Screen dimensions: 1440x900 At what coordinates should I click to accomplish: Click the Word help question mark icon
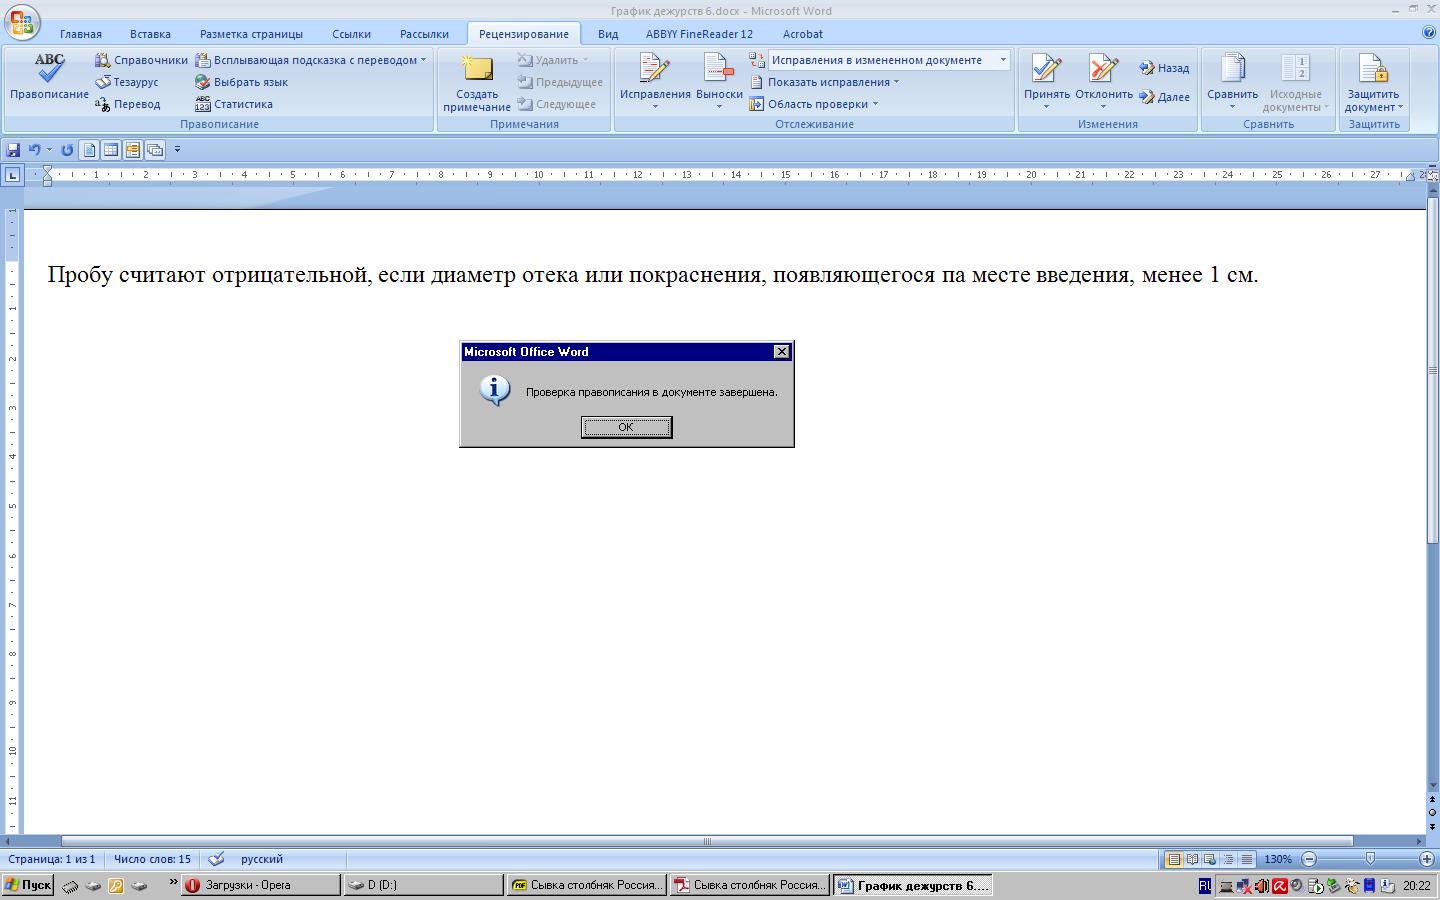[1428, 32]
